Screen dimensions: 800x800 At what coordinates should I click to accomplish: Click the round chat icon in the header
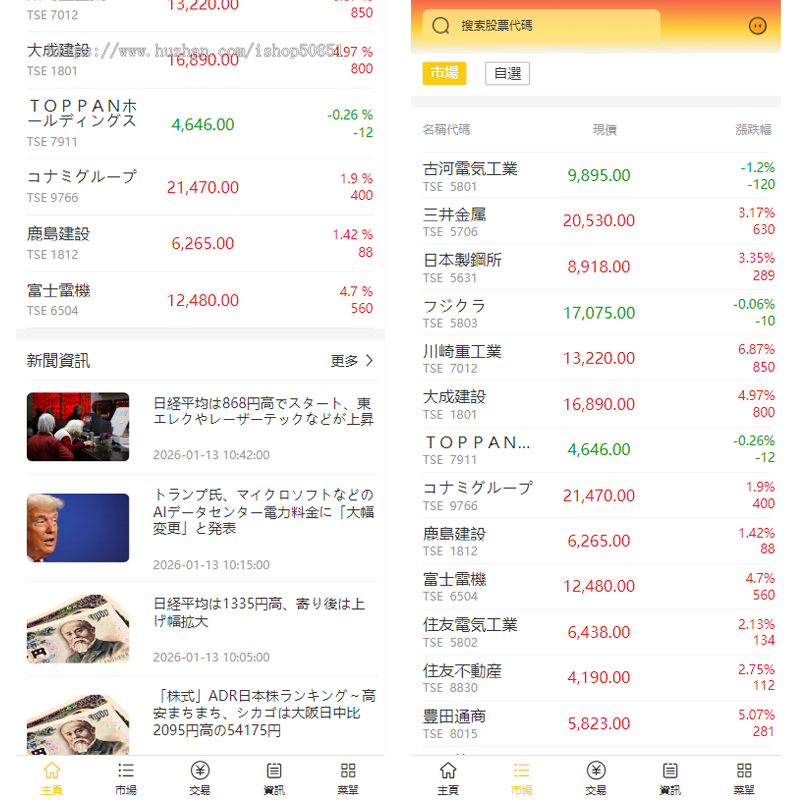click(x=758, y=26)
